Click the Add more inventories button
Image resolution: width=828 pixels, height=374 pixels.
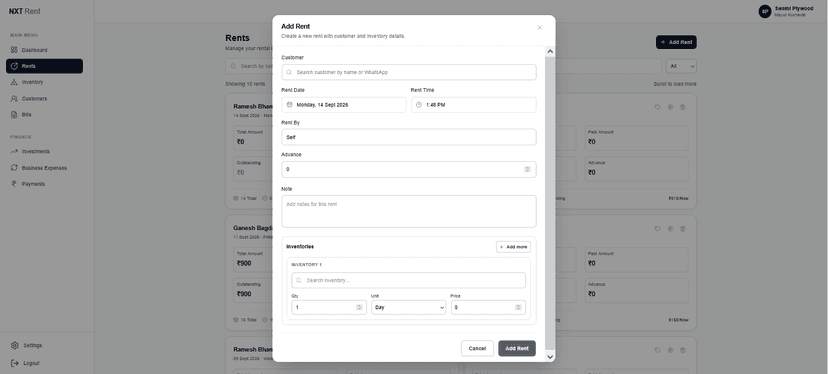point(513,247)
